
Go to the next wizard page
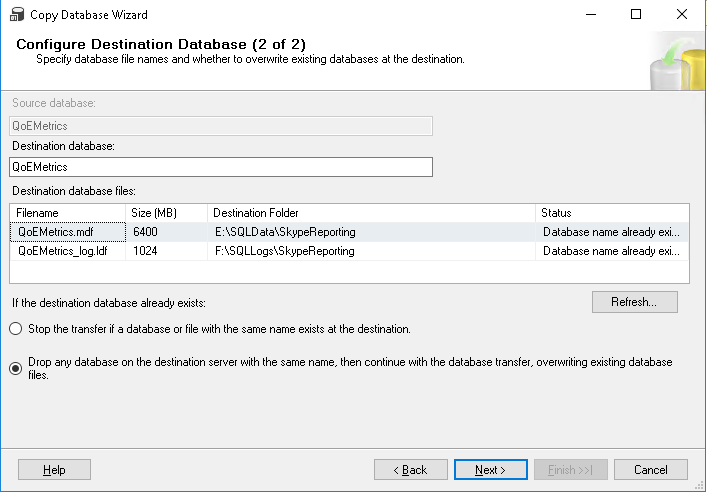click(491, 470)
